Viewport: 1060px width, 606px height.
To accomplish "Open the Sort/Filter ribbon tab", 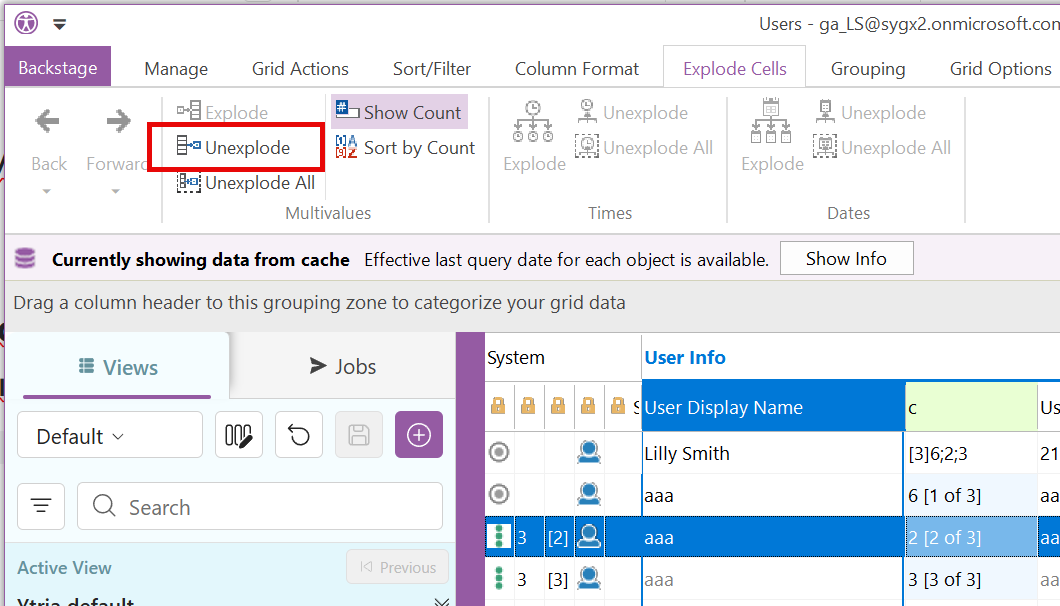I will click(432, 69).
